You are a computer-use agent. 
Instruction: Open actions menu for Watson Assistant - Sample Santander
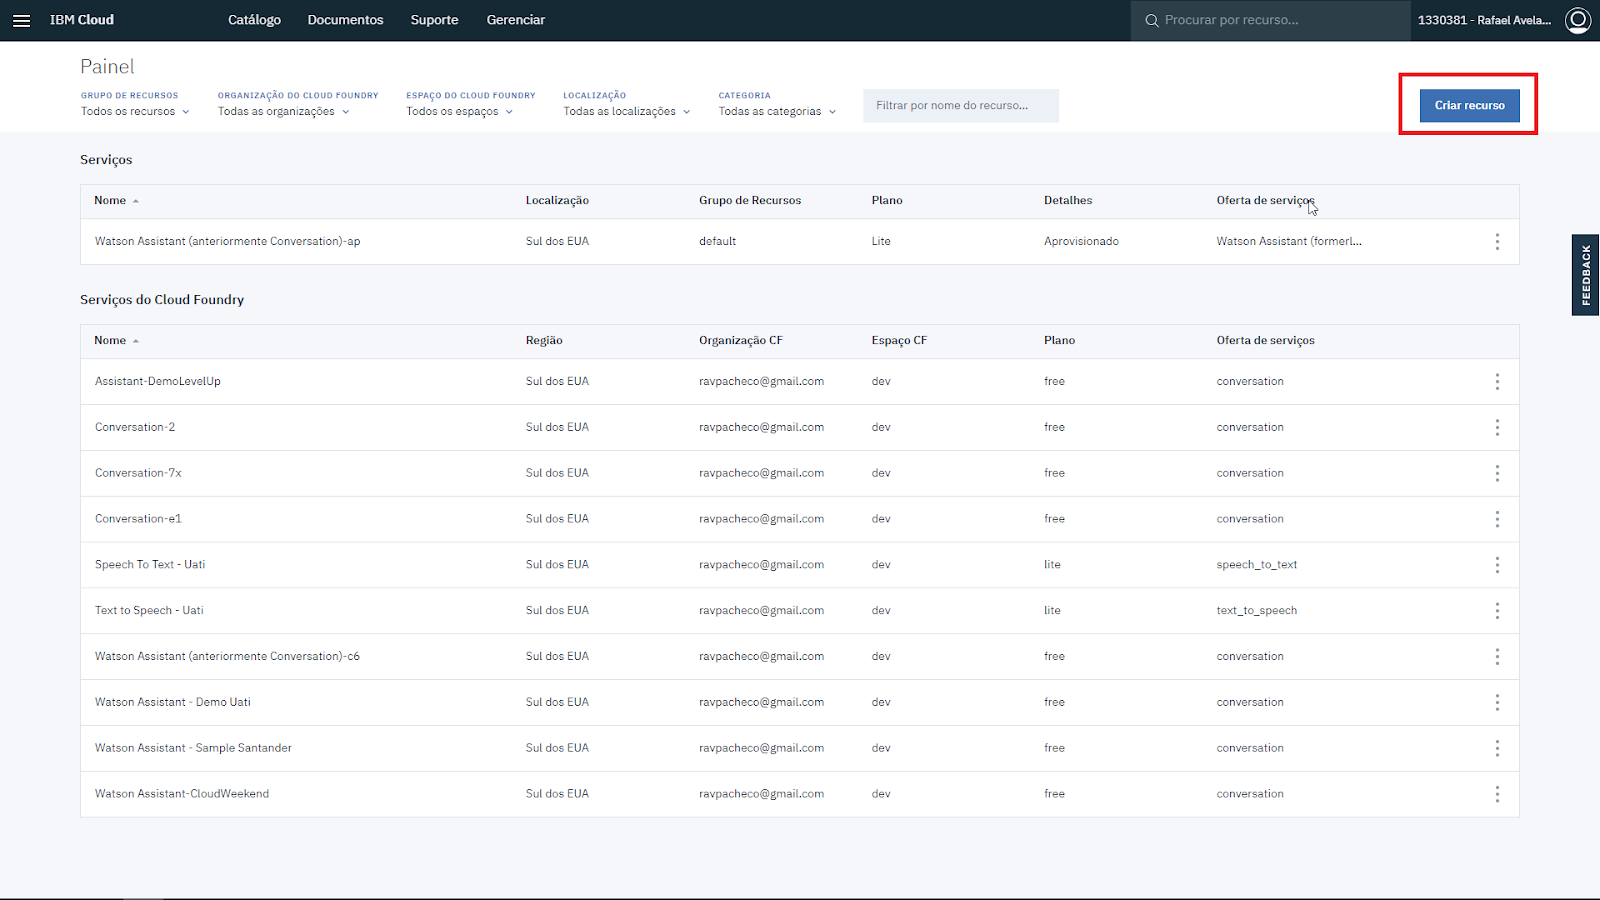click(x=1497, y=748)
